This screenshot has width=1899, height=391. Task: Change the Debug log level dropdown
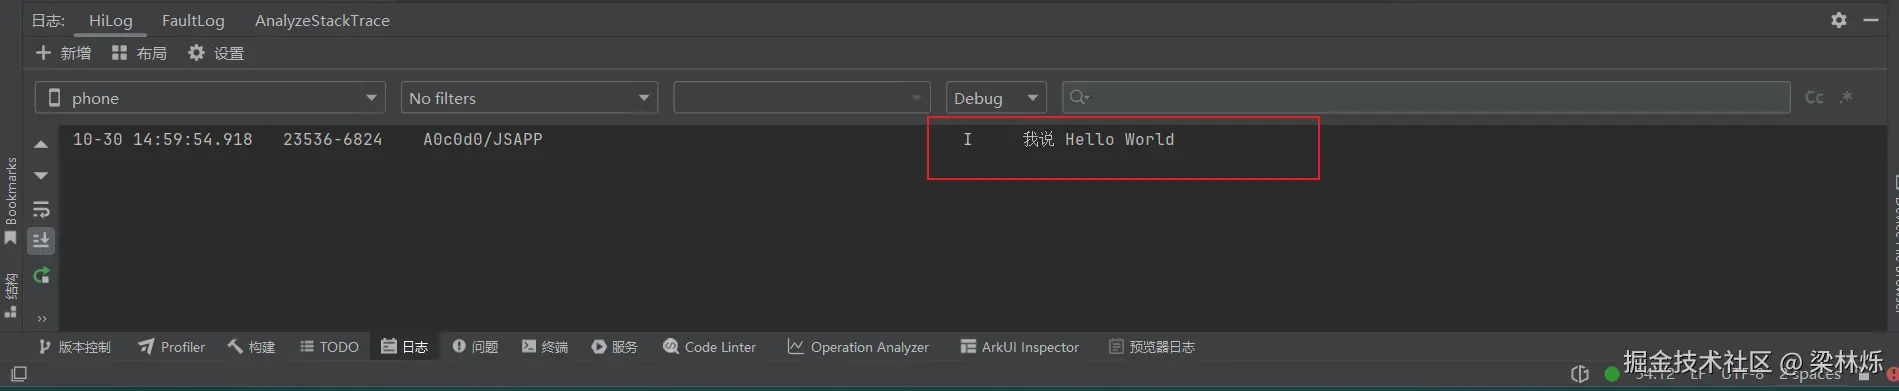tap(996, 98)
